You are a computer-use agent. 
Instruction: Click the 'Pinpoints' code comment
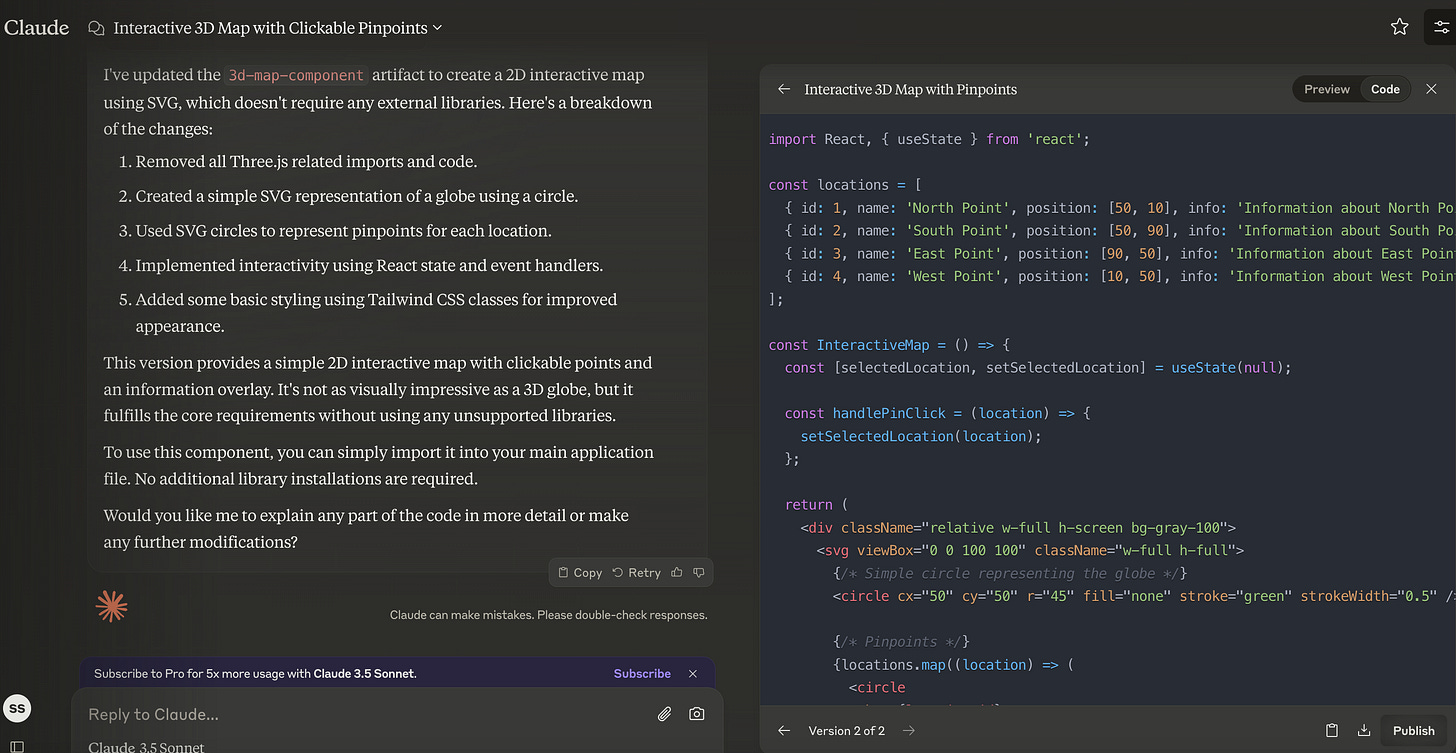[x=901, y=642]
